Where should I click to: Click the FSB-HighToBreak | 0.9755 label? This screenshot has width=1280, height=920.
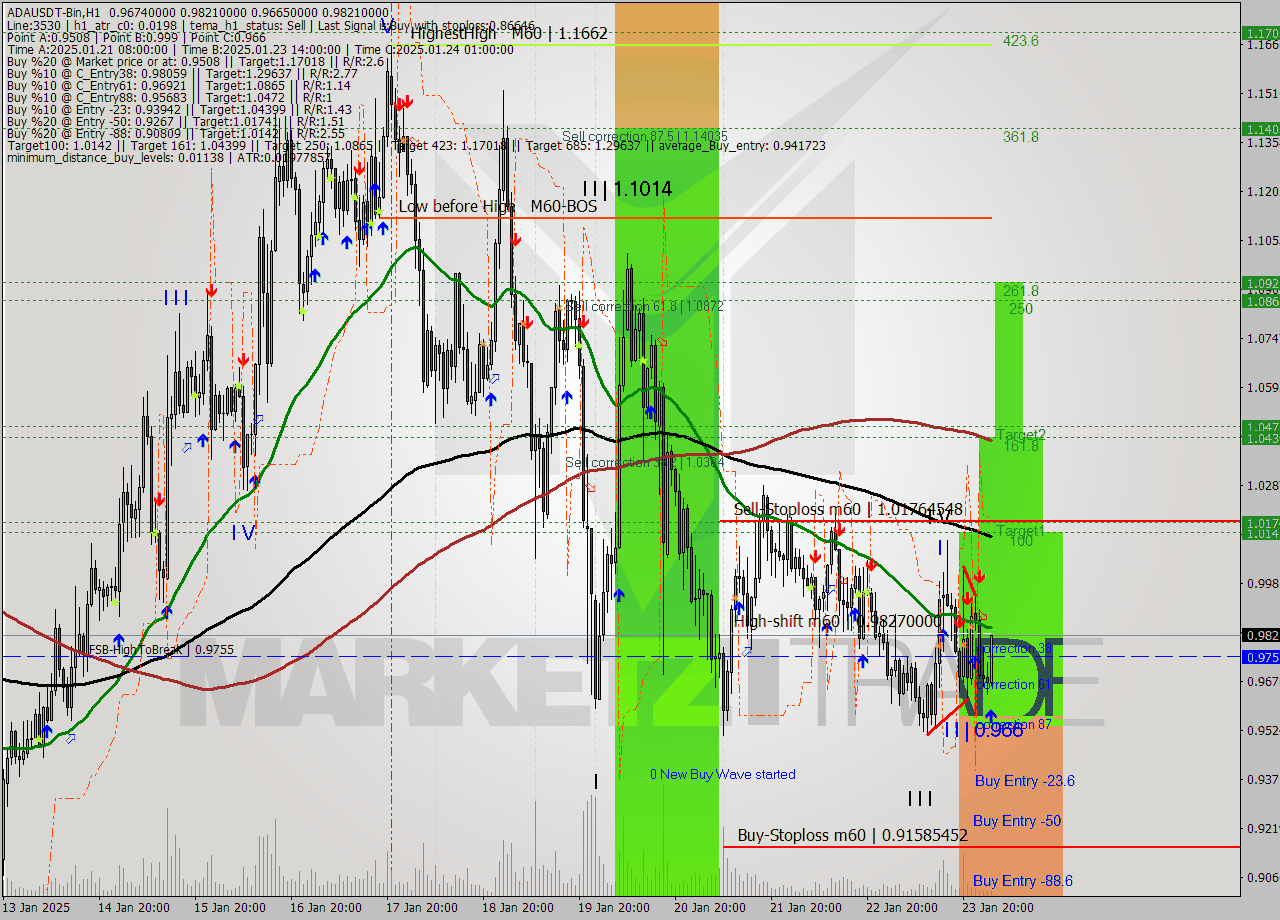[161, 649]
